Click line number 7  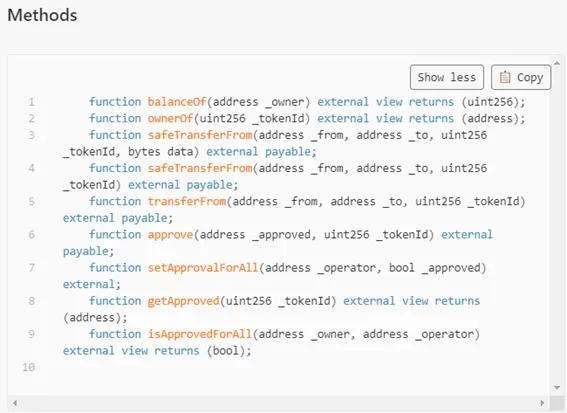[31, 268]
